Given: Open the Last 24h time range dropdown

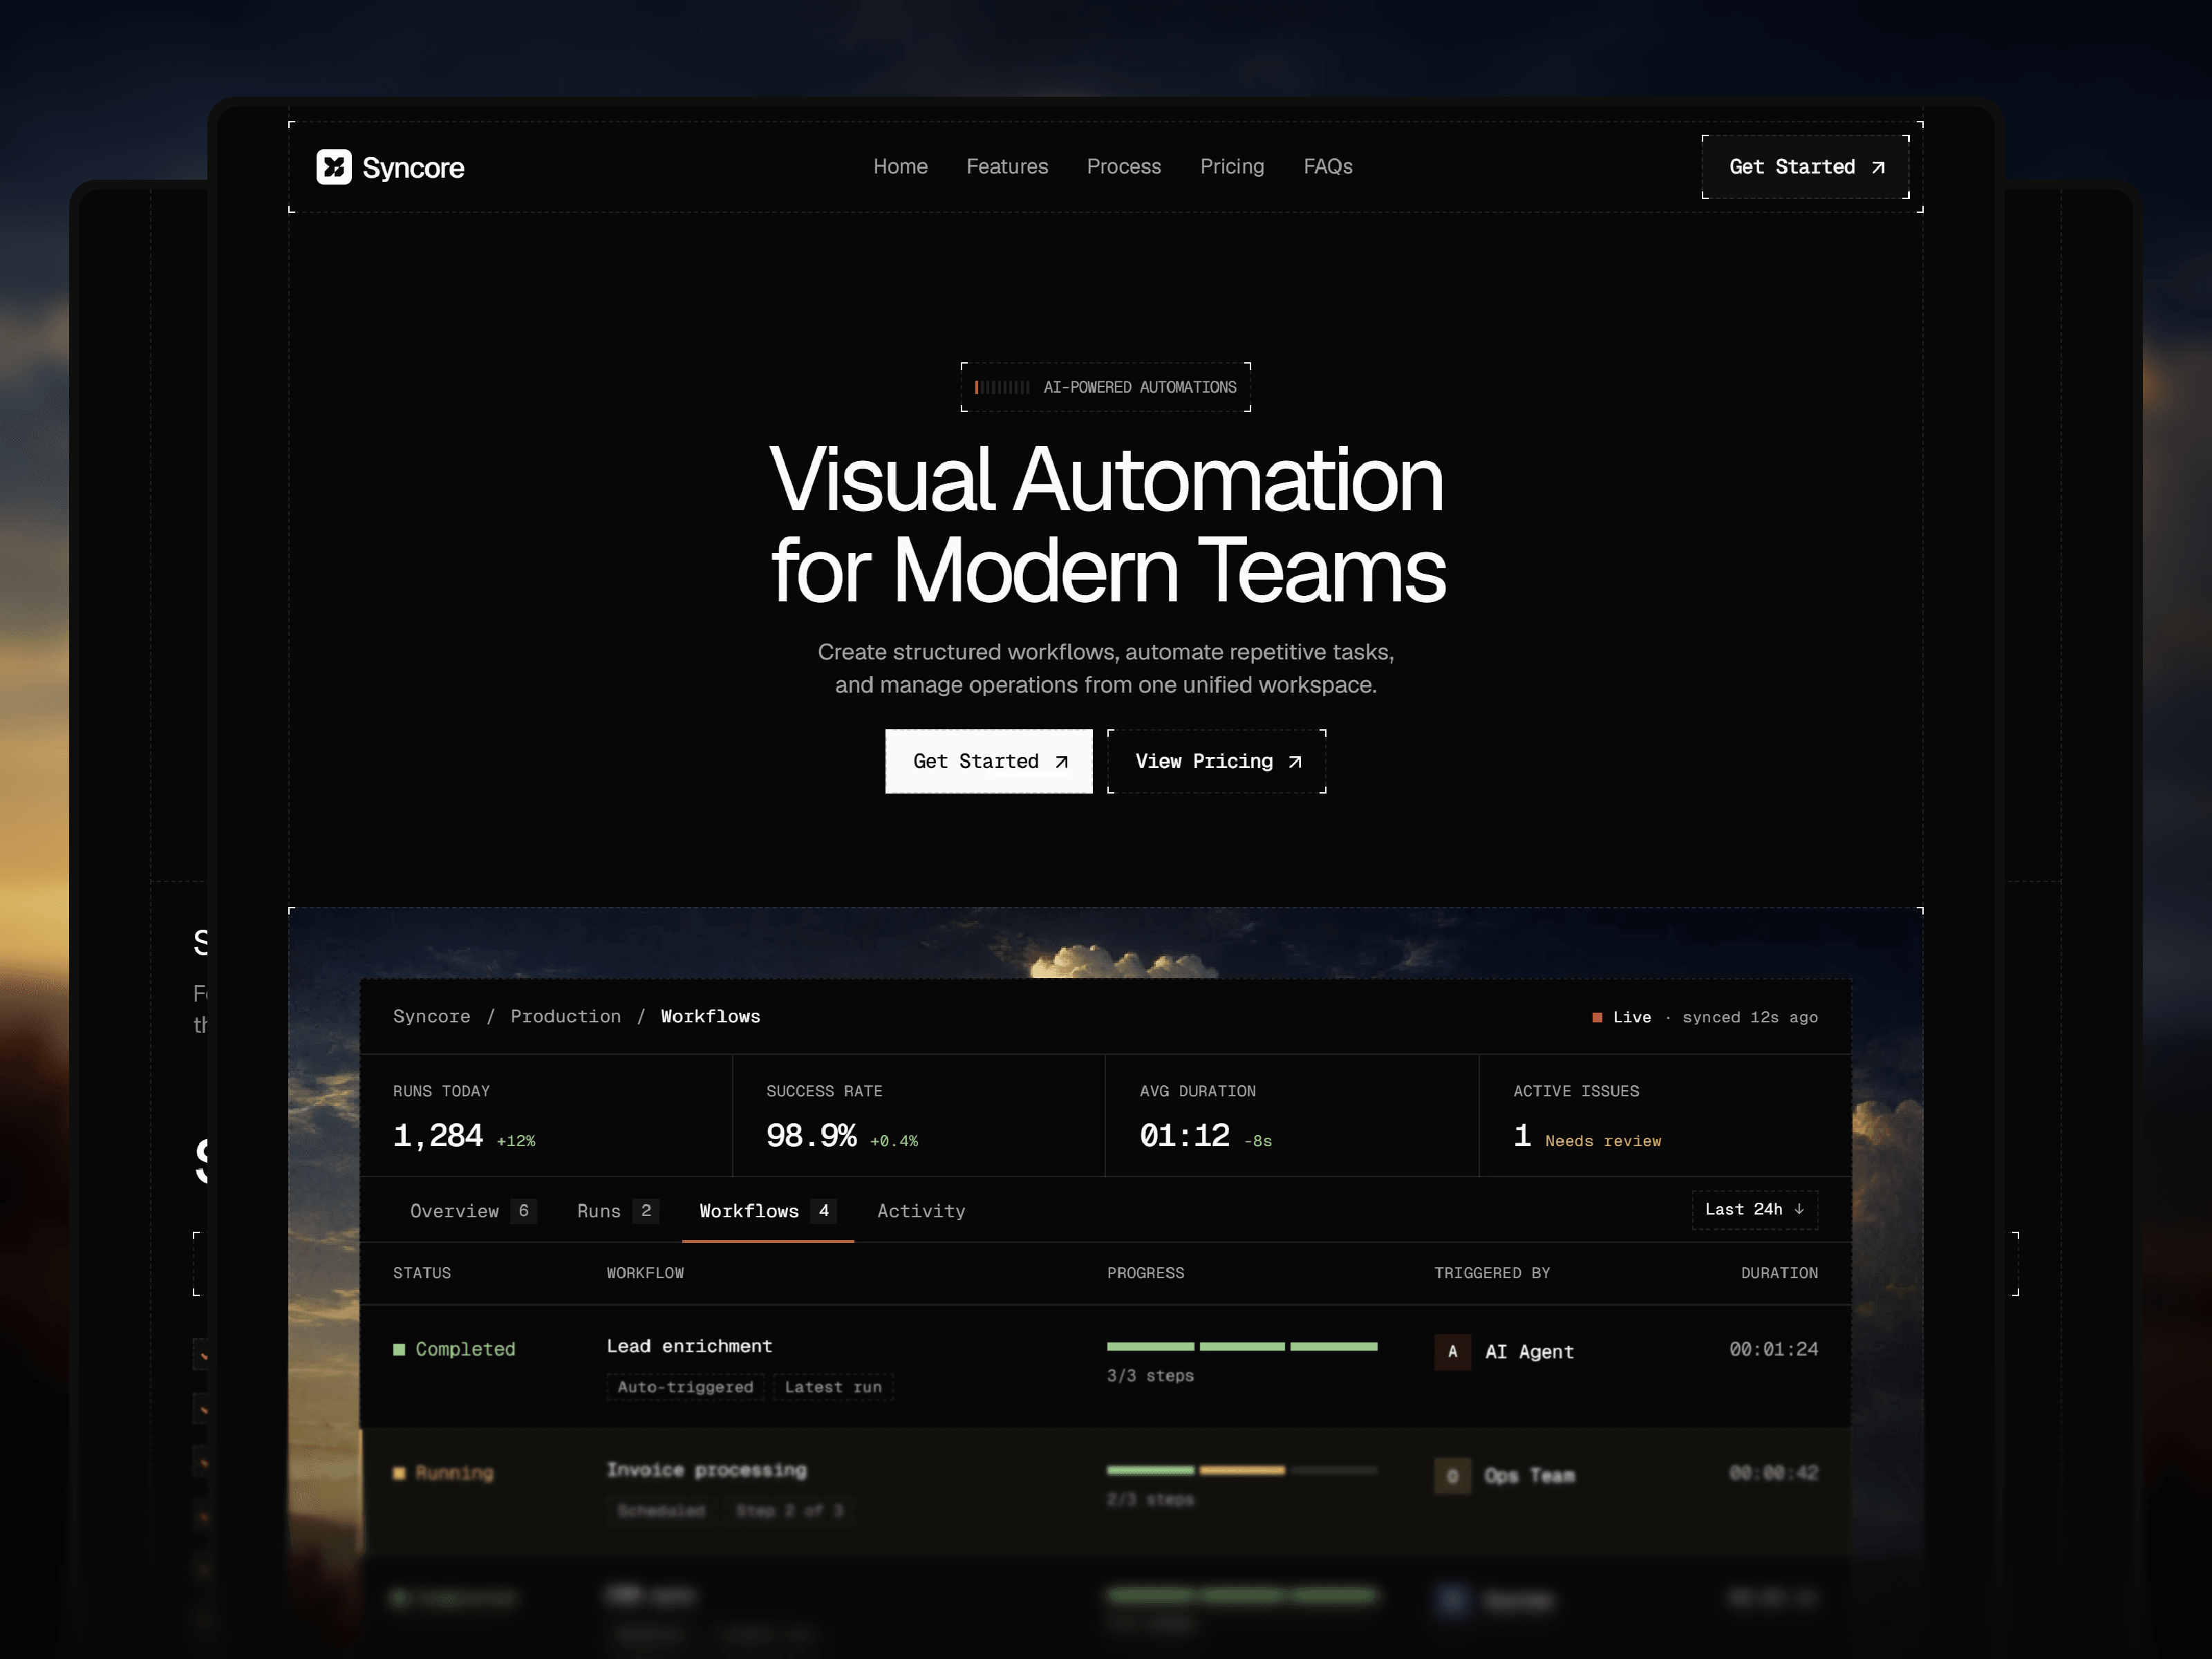Looking at the screenshot, I should [x=1755, y=1210].
